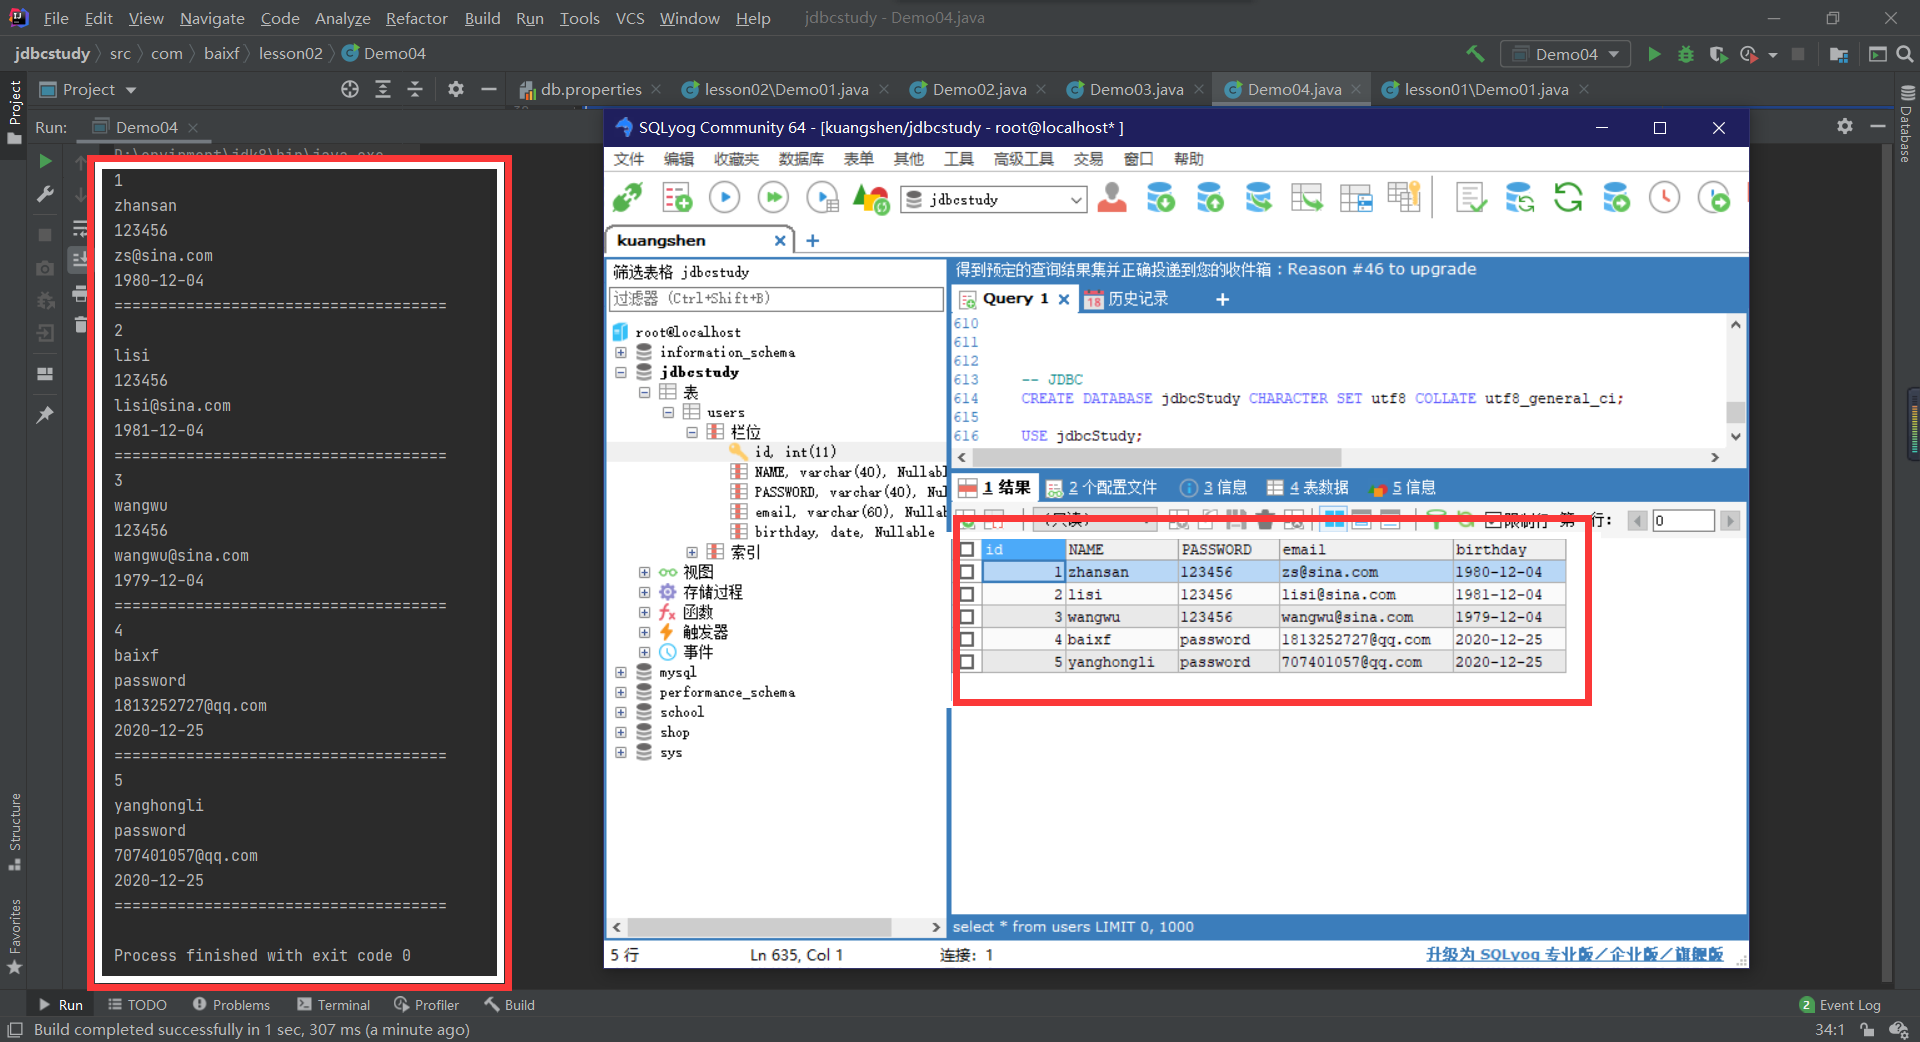Click the query formatter checklist icon in SQLyog

1471,198
